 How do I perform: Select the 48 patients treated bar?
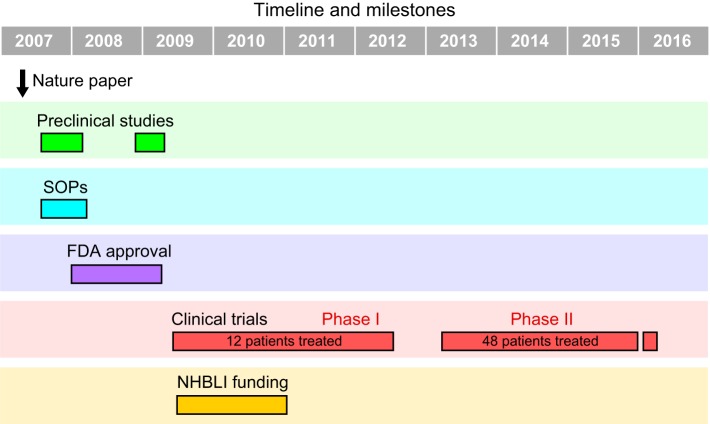[x=540, y=341]
